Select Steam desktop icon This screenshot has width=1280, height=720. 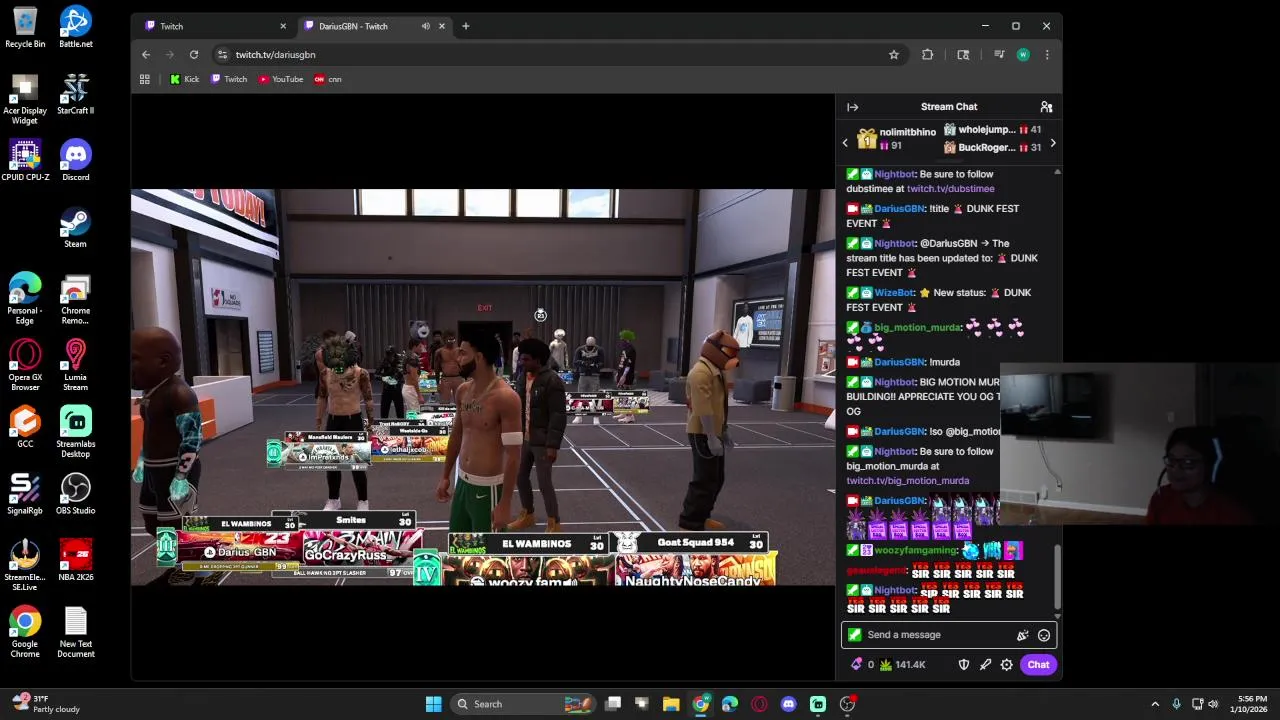click(x=76, y=228)
